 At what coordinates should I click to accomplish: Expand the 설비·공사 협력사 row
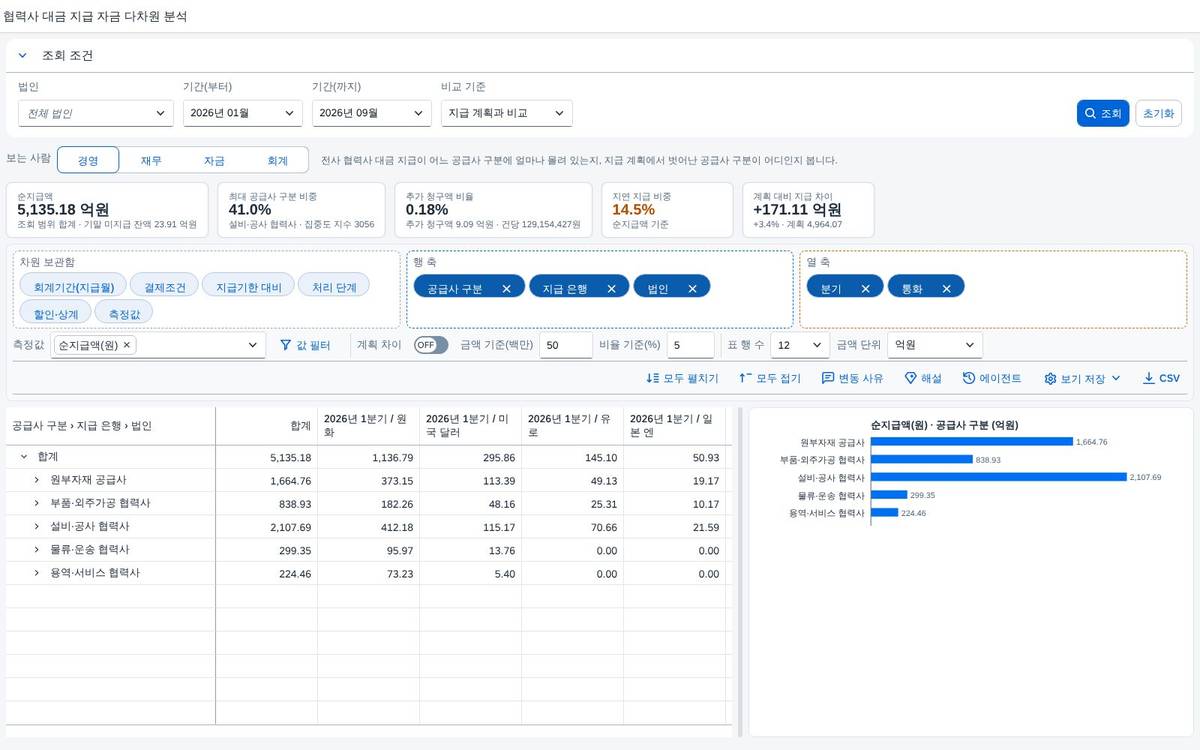(x=37, y=527)
